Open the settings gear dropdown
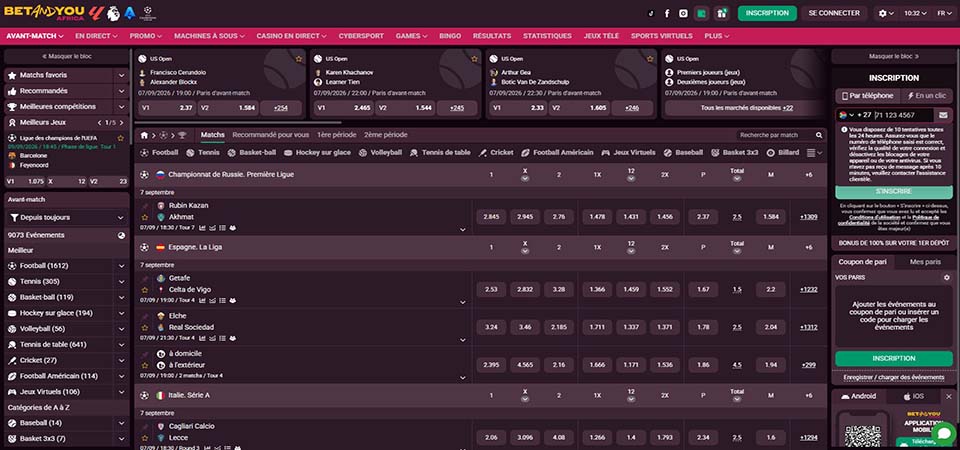This screenshot has height=450, width=960. (885, 13)
